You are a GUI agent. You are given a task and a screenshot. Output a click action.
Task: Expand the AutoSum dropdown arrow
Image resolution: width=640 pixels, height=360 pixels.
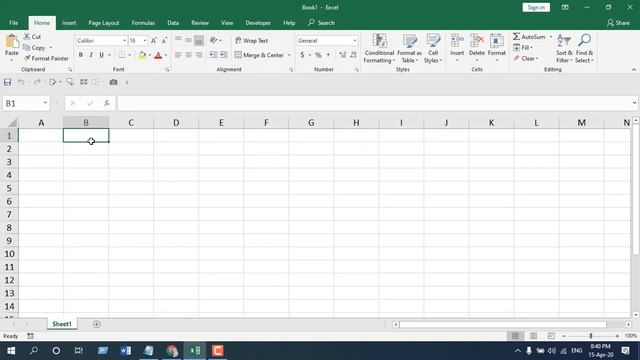point(550,37)
